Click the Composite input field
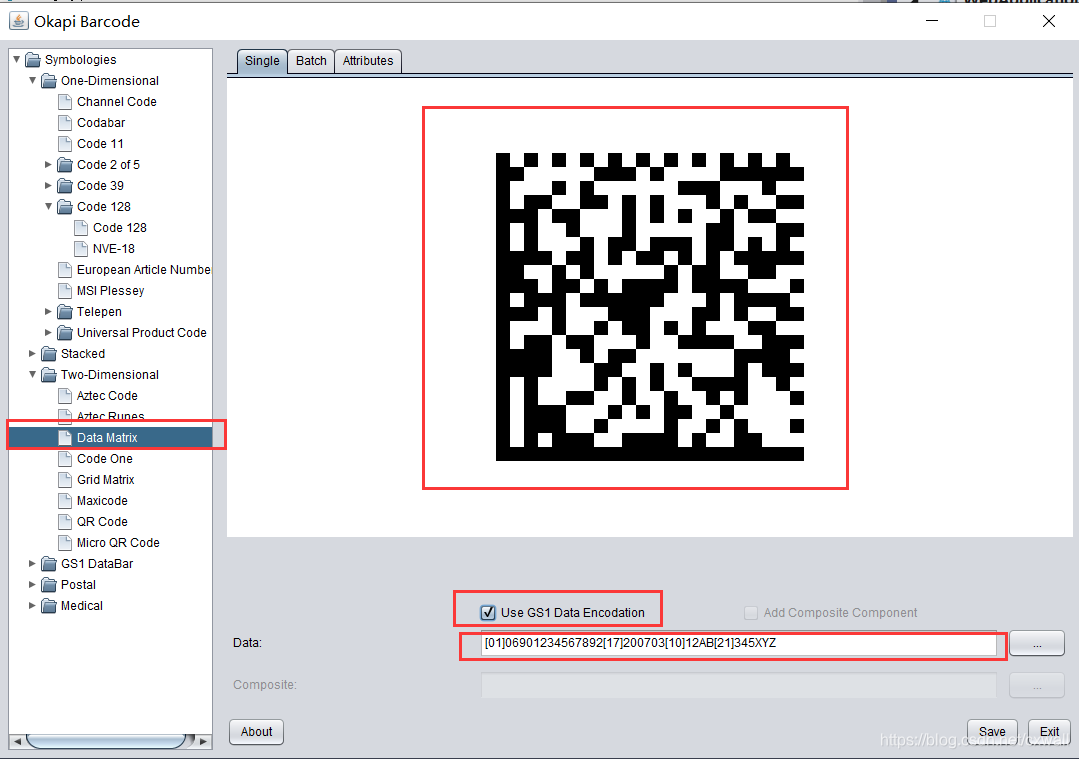The width and height of the screenshot is (1079, 759). pos(738,685)
